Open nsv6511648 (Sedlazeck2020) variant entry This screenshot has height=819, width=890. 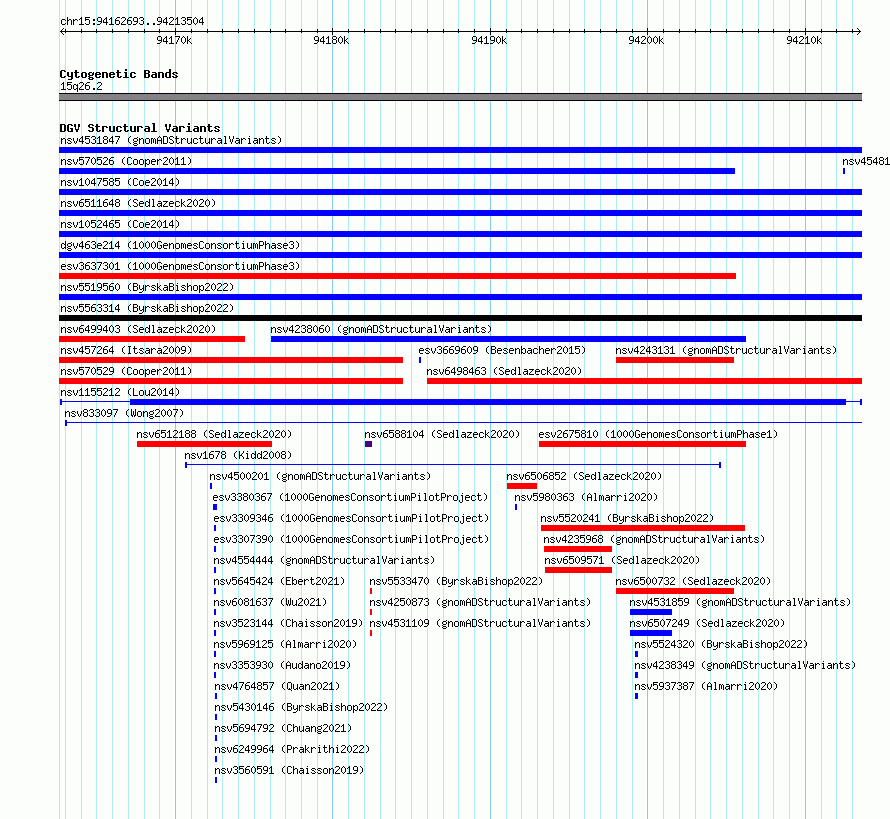coord(138,203)
